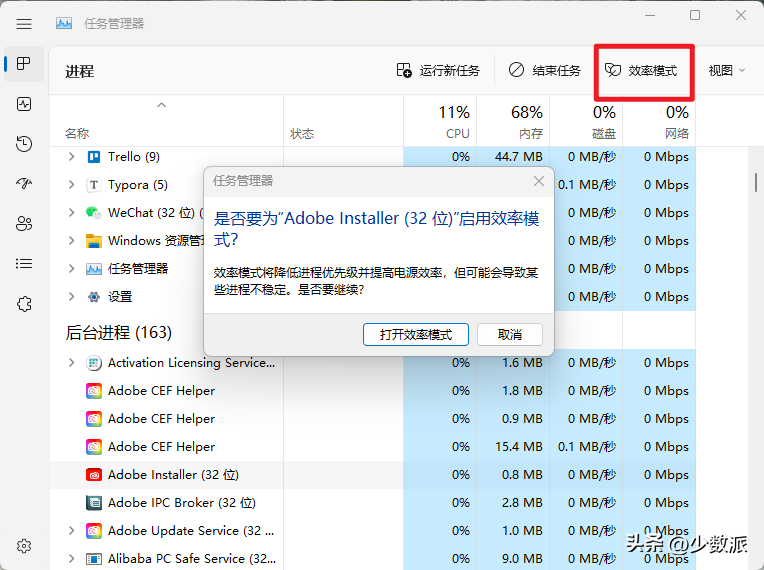Open the hamburger navigation menu

click(x=24, y=23)
